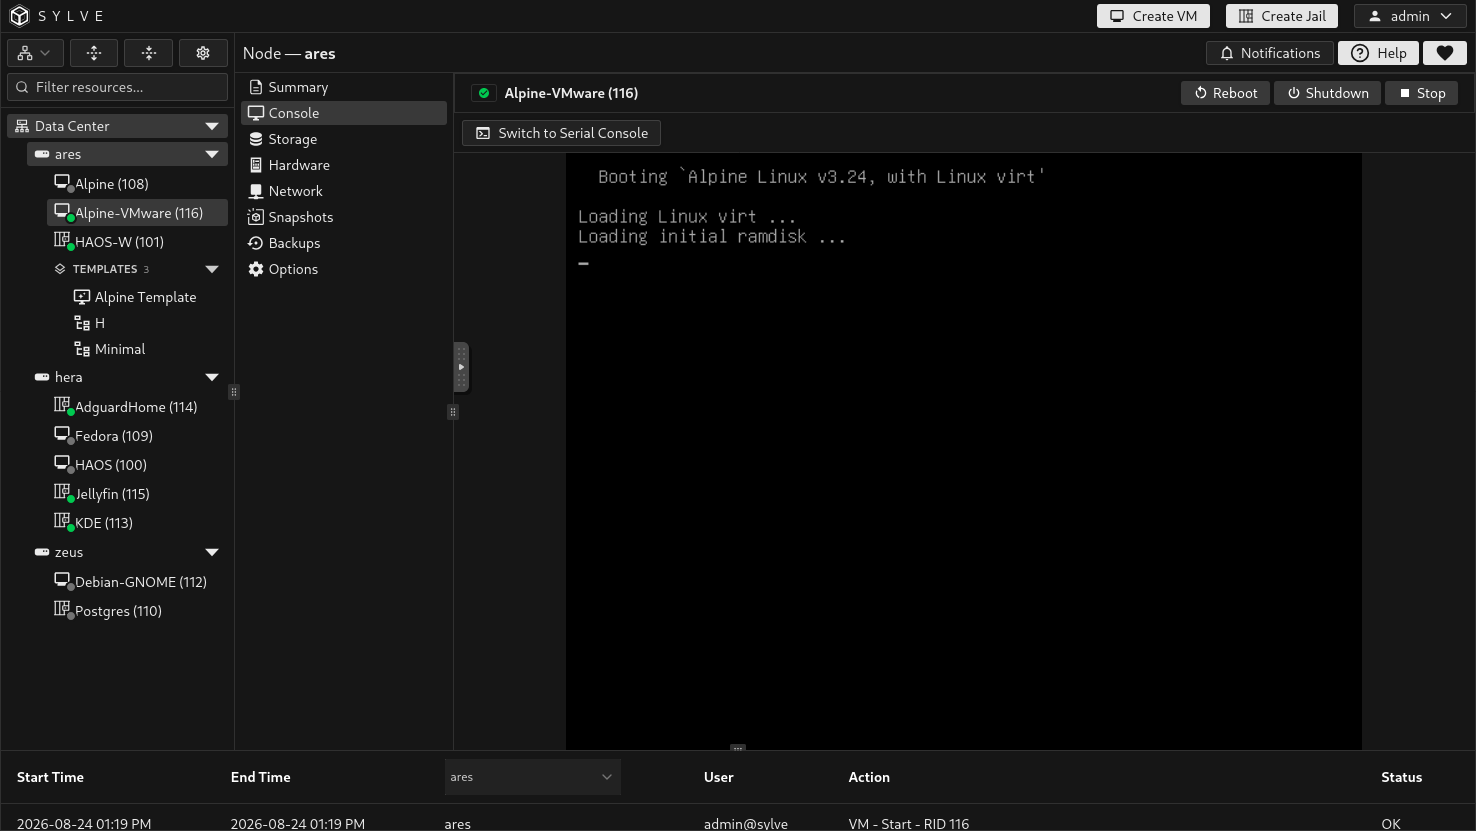Click the green running status icon
Screen dimensions: 1476x831
click(x=484, y=93)
